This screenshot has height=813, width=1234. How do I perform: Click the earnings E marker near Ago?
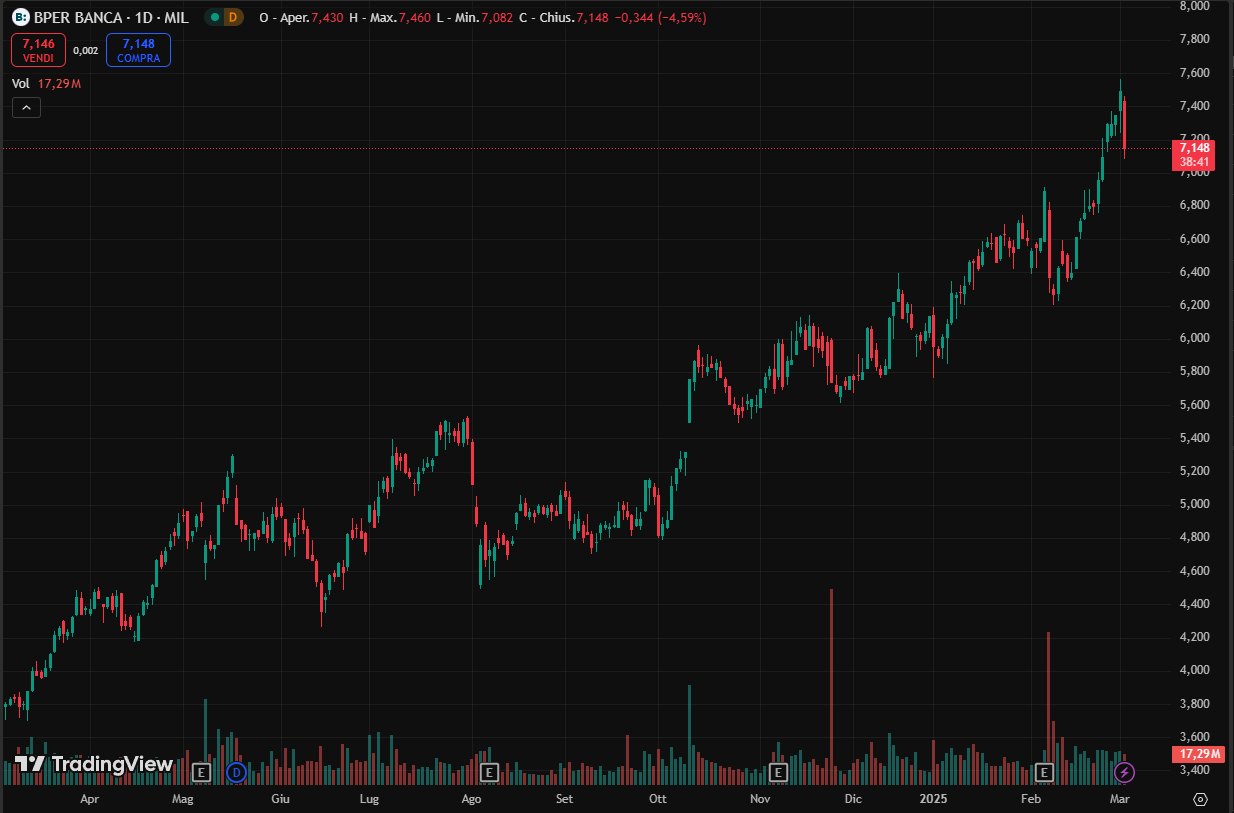(489, 772)
